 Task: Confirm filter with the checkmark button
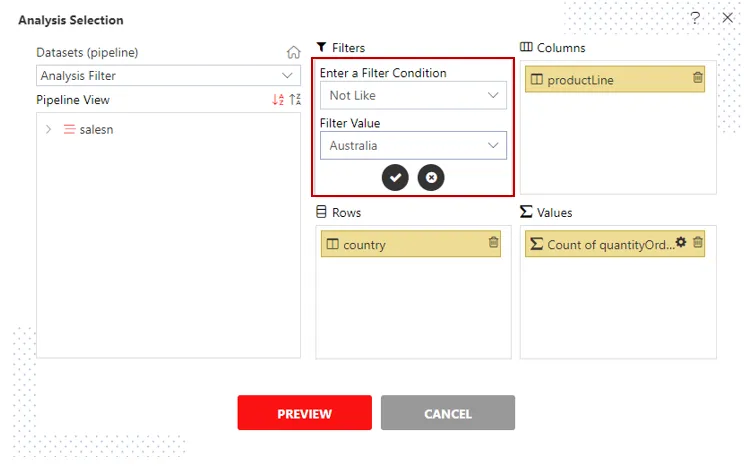[x=395, y=177]
